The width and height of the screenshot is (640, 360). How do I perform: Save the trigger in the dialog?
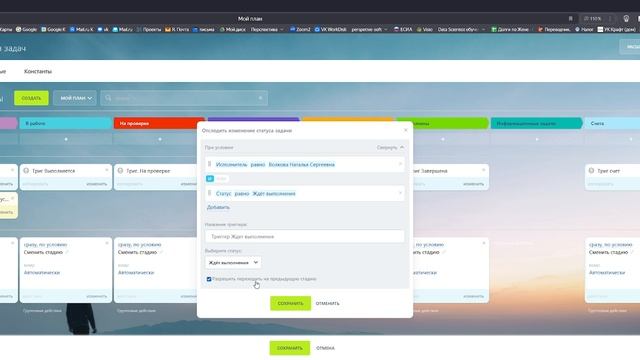[x=290, y=303]
